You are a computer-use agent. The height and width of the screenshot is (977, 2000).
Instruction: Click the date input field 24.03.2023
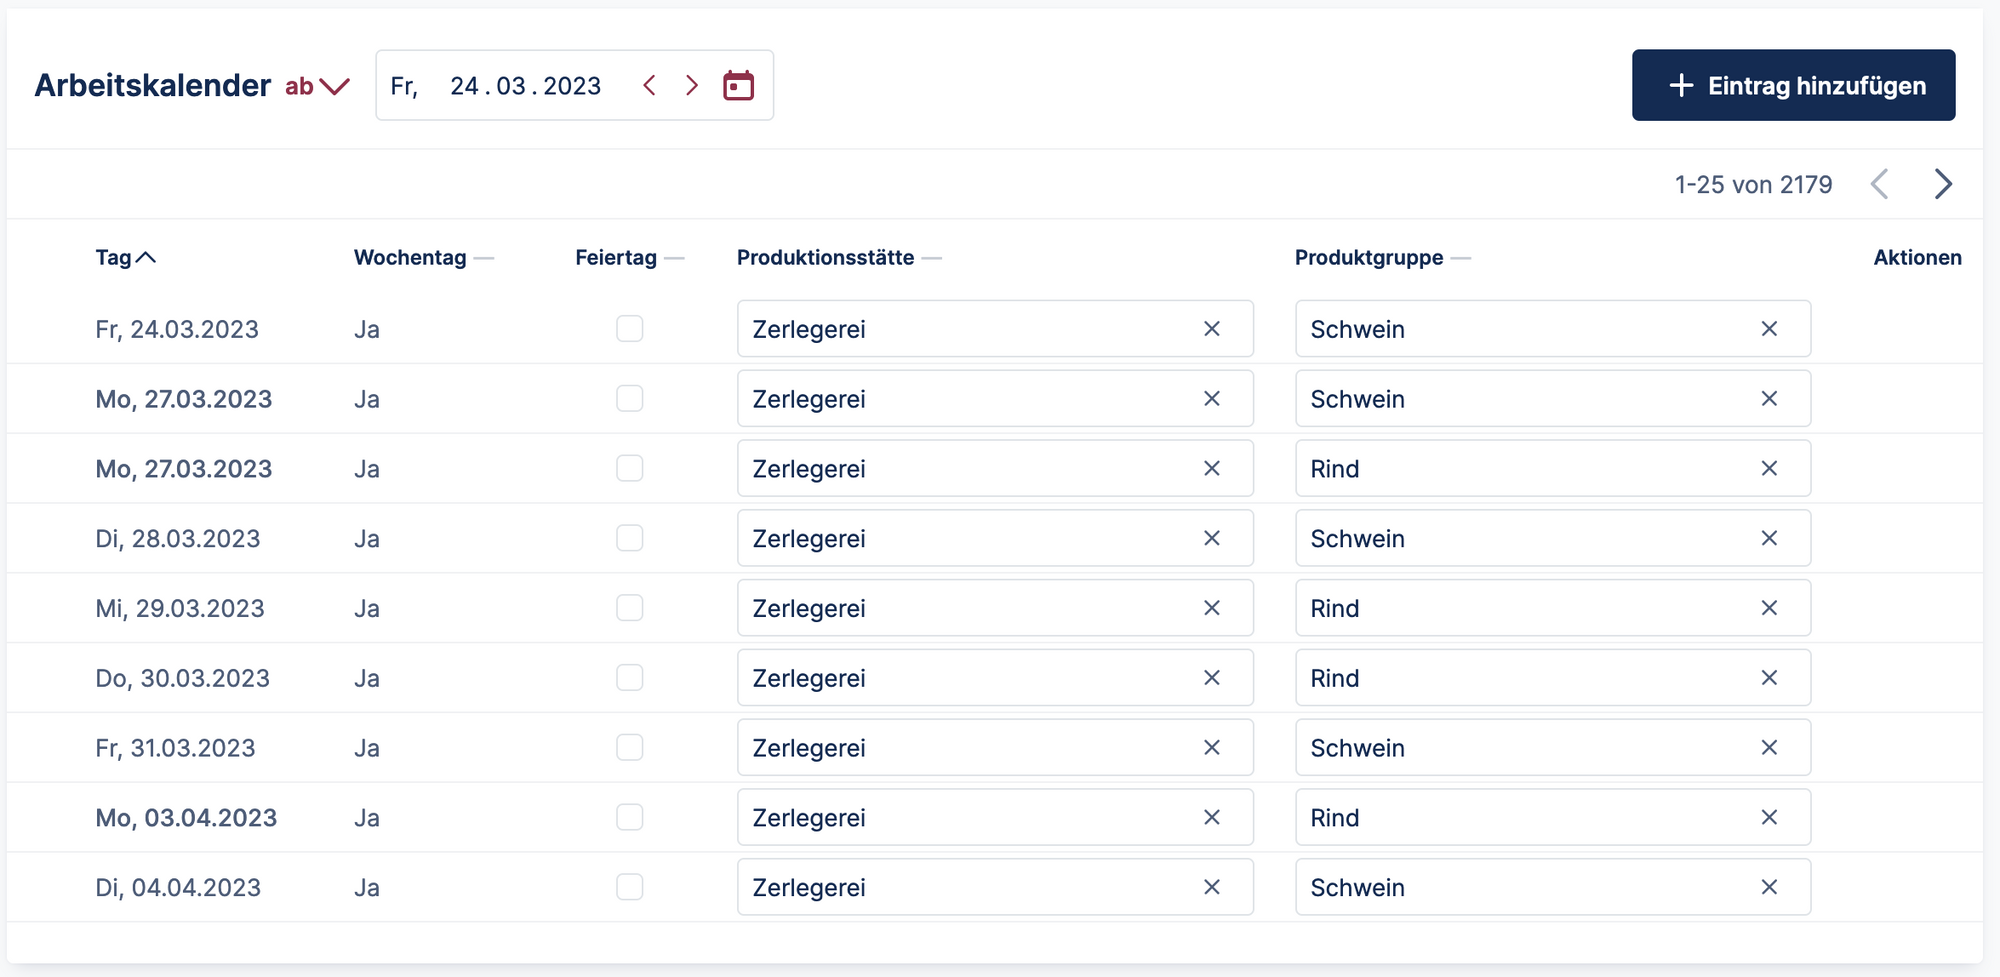(524, 86)
